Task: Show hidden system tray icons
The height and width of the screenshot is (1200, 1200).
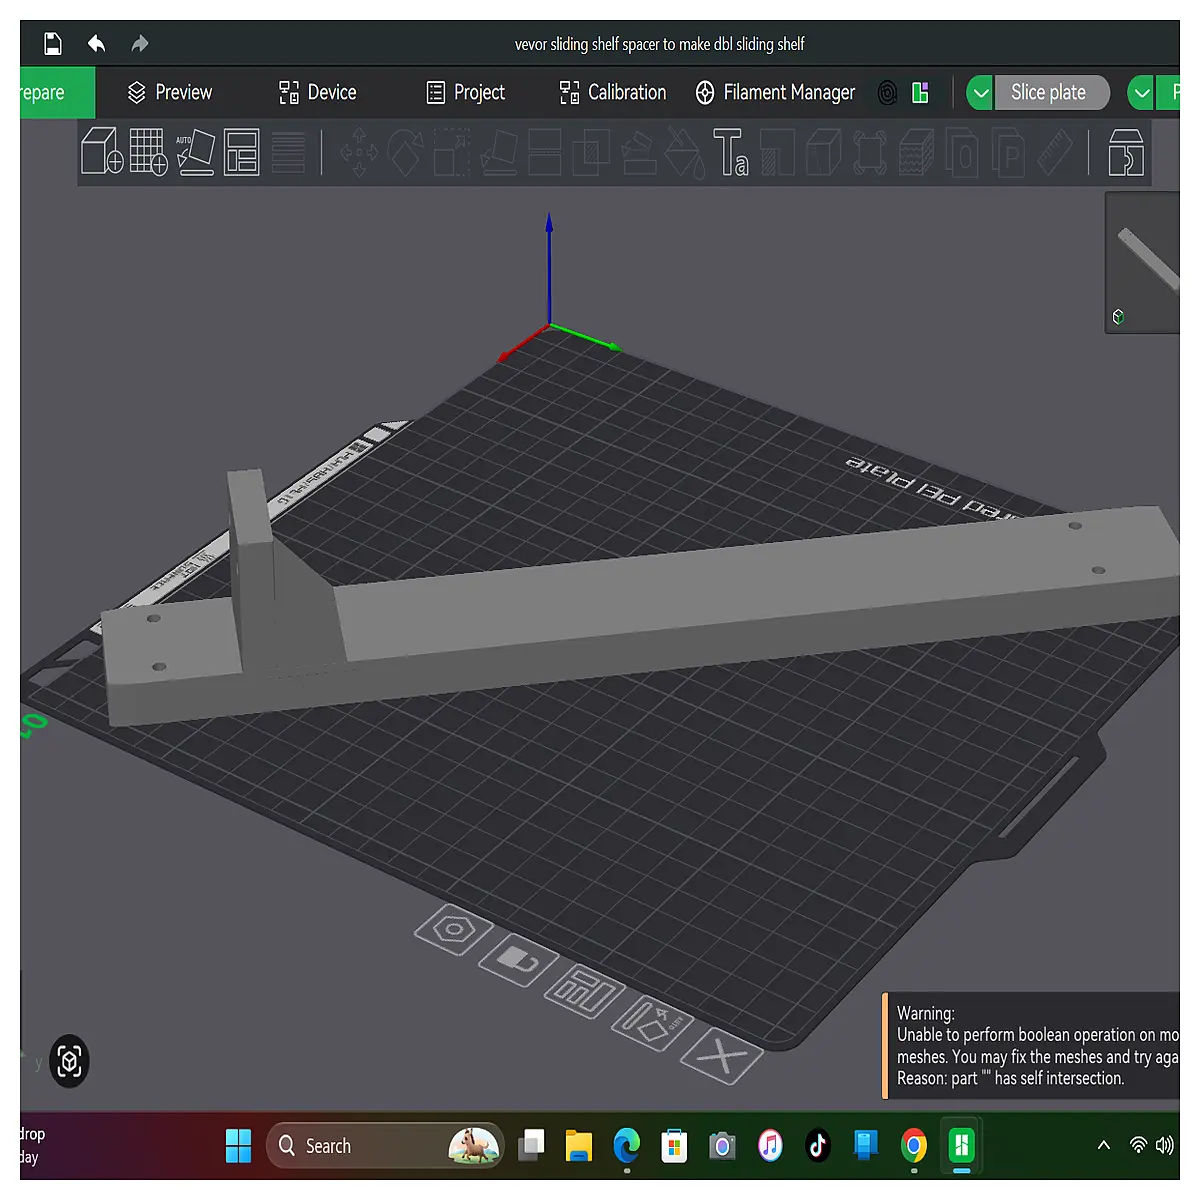Action: [1104, 1146]
